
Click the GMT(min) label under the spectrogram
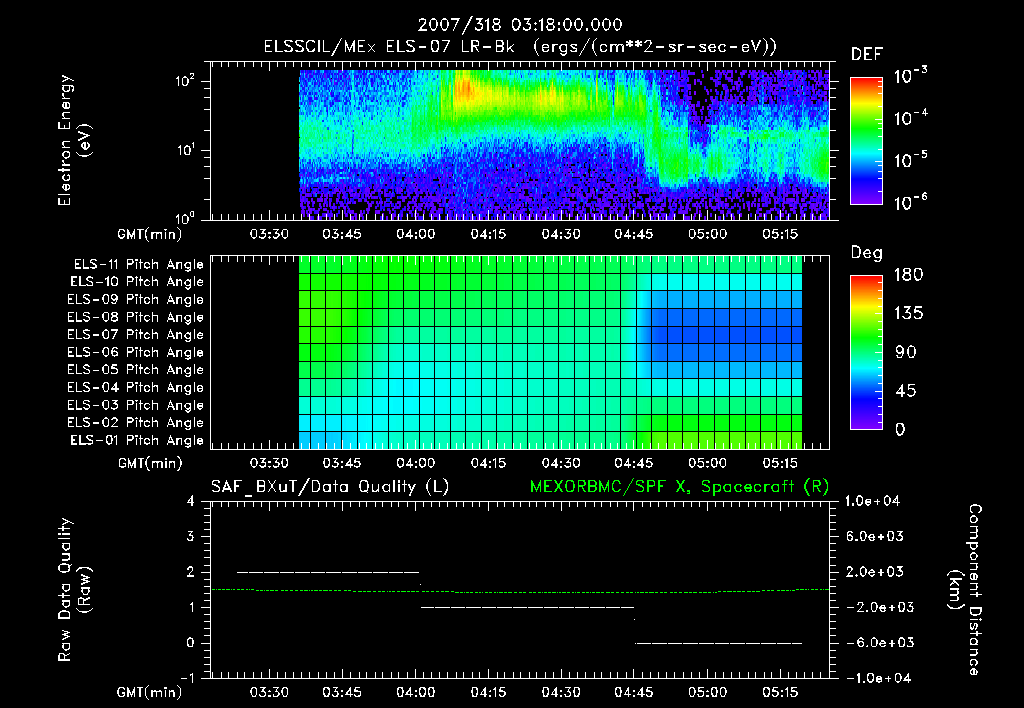[x=150, y=234]
